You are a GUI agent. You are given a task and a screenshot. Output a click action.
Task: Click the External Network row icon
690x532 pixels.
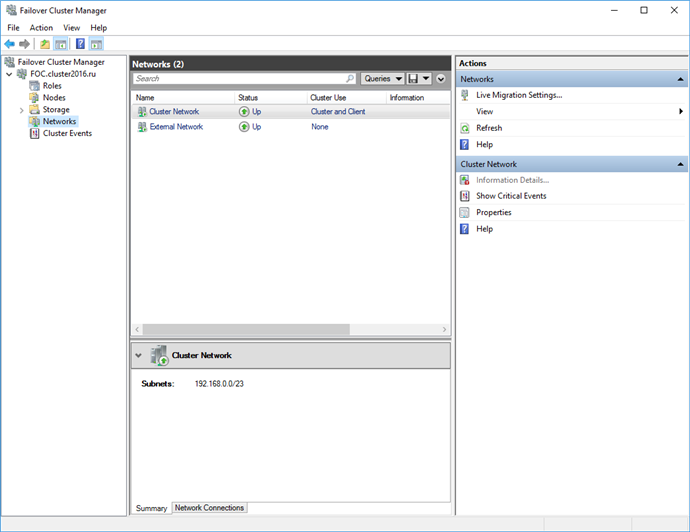coord(142,127)
